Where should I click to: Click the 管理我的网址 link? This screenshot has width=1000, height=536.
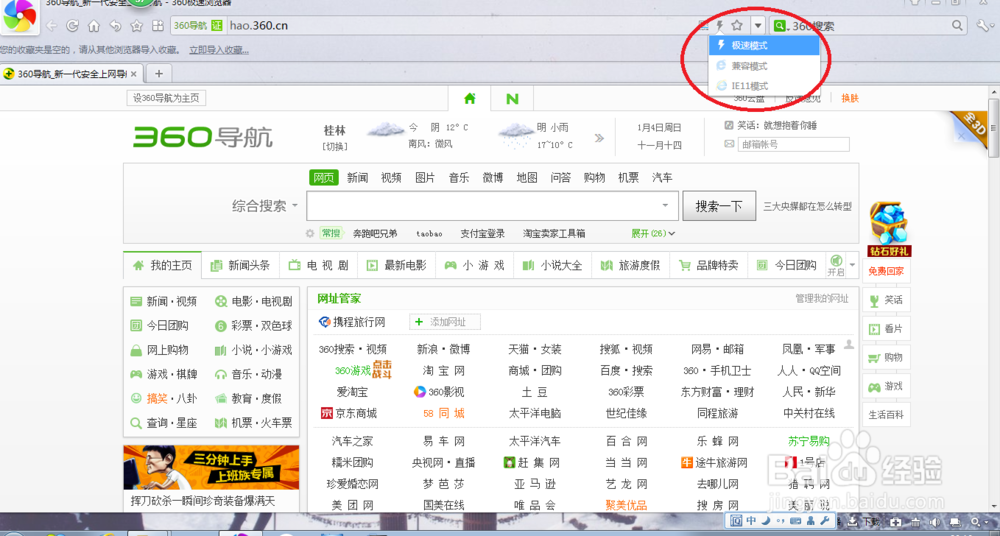click(x=821, y=299)
